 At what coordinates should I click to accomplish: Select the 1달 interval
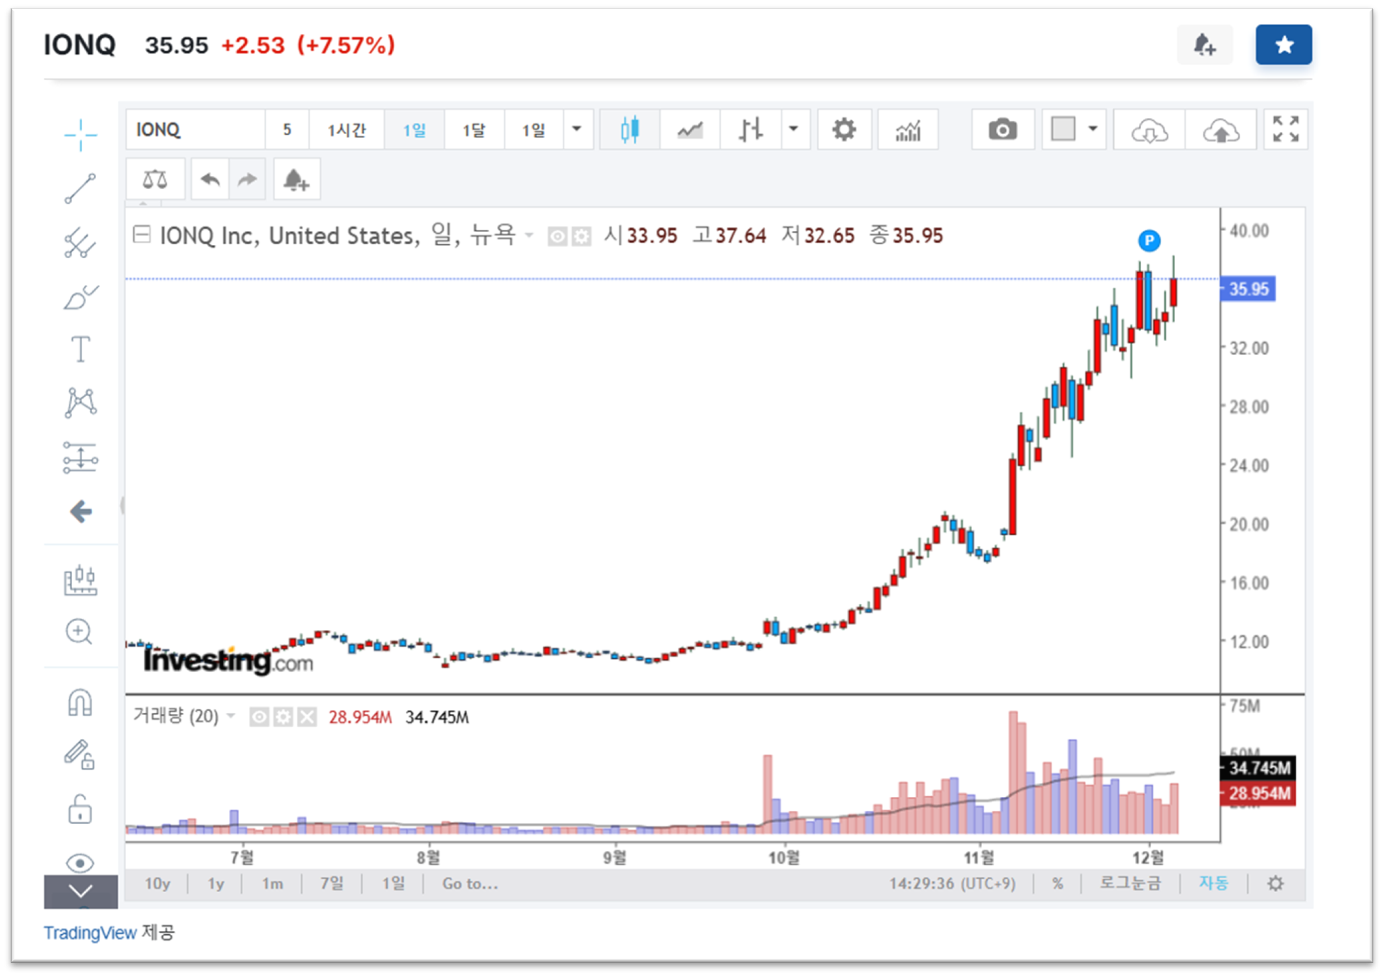[473, 130]
